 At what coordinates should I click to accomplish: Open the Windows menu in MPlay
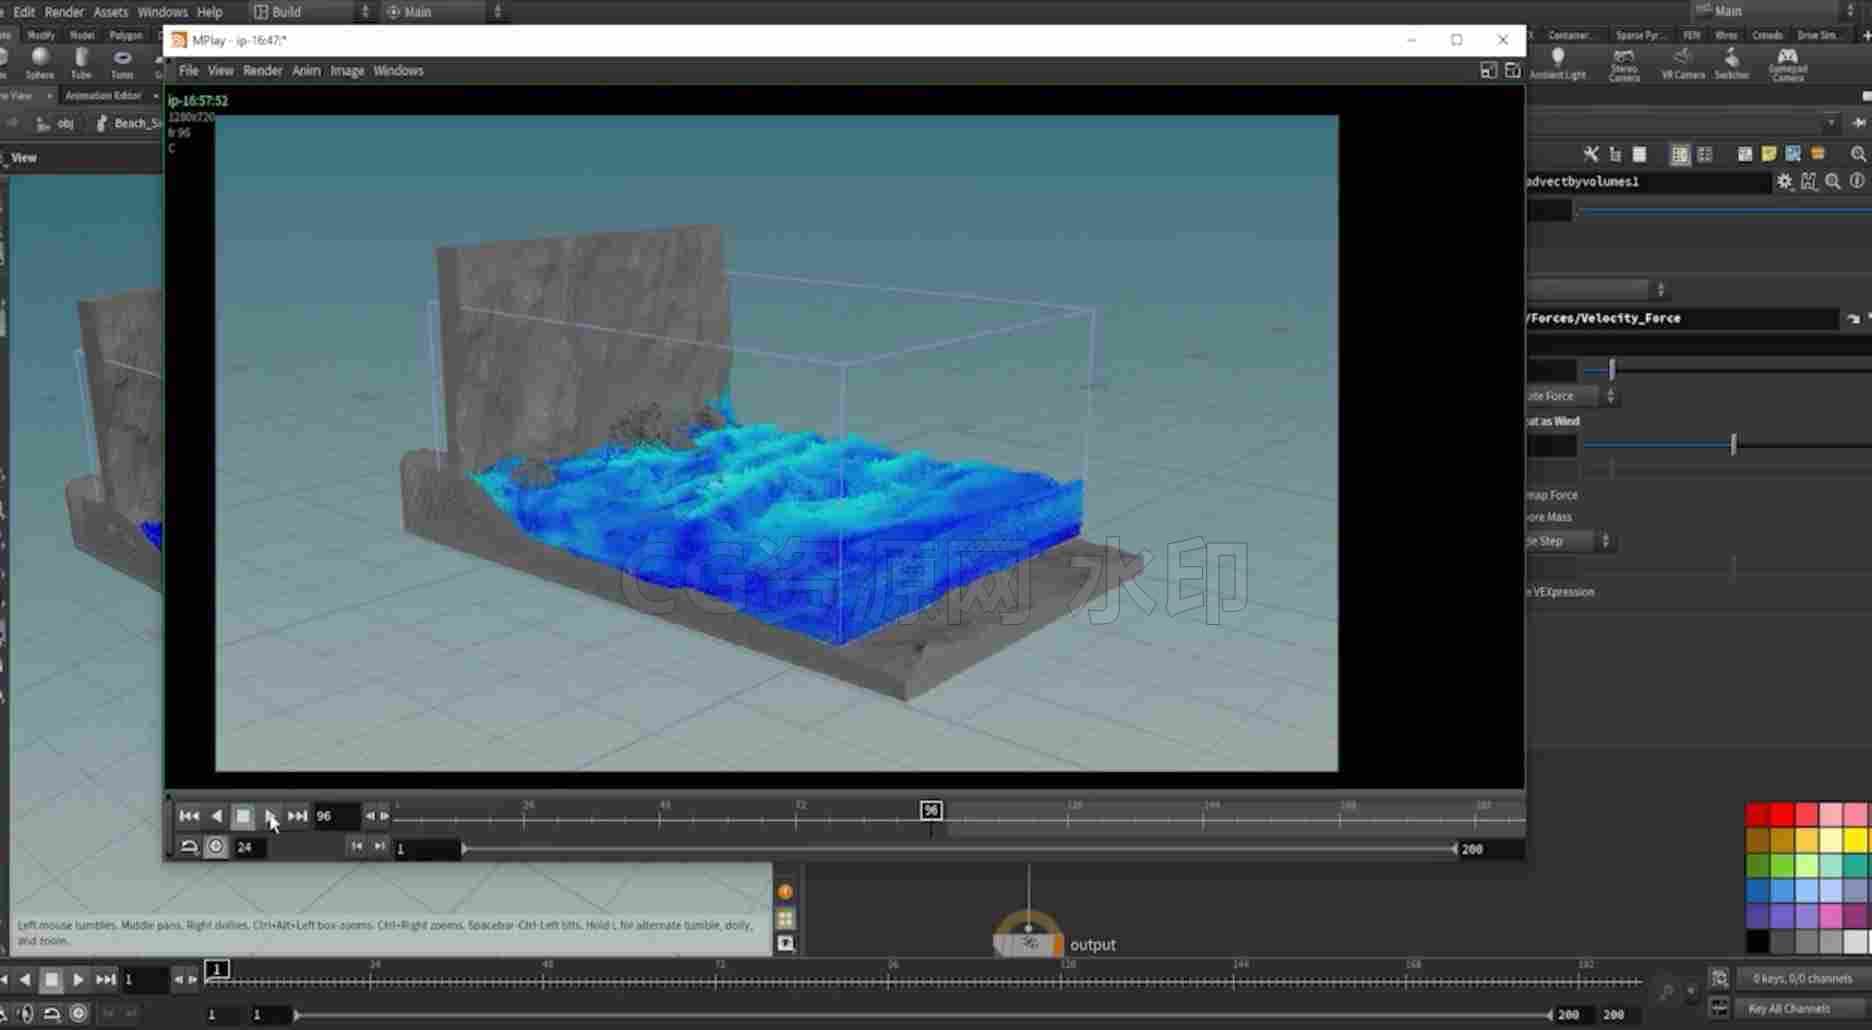[398, 71]
